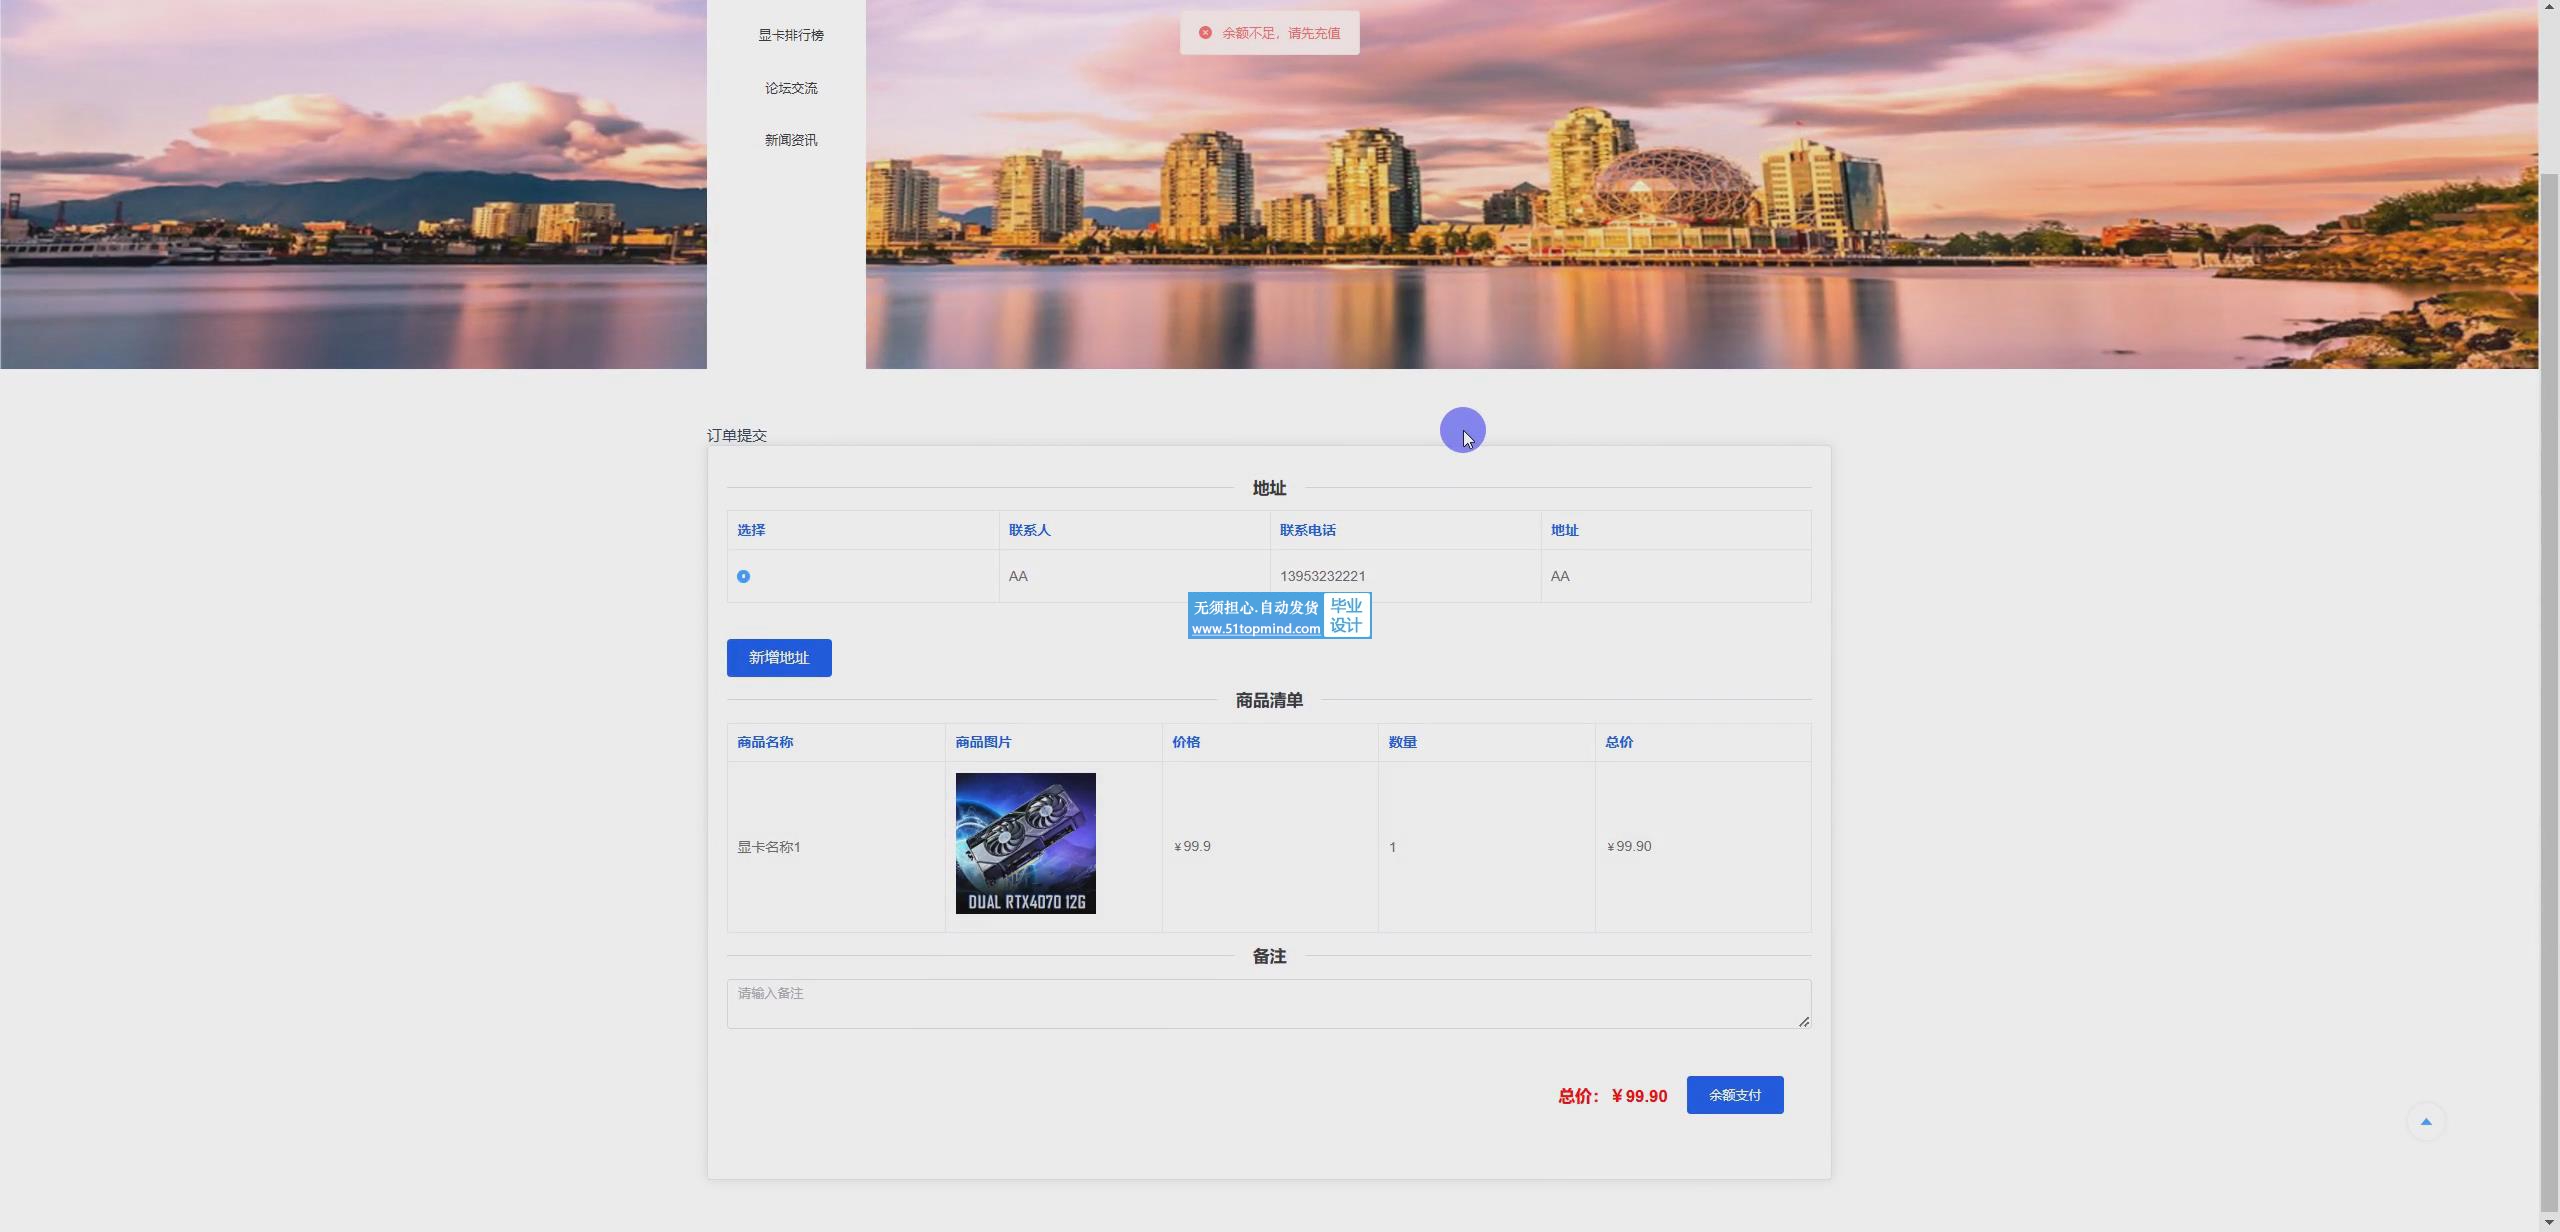2560x1232 pixels.
Task: Click the 总价 column header
Action: 1618,742
